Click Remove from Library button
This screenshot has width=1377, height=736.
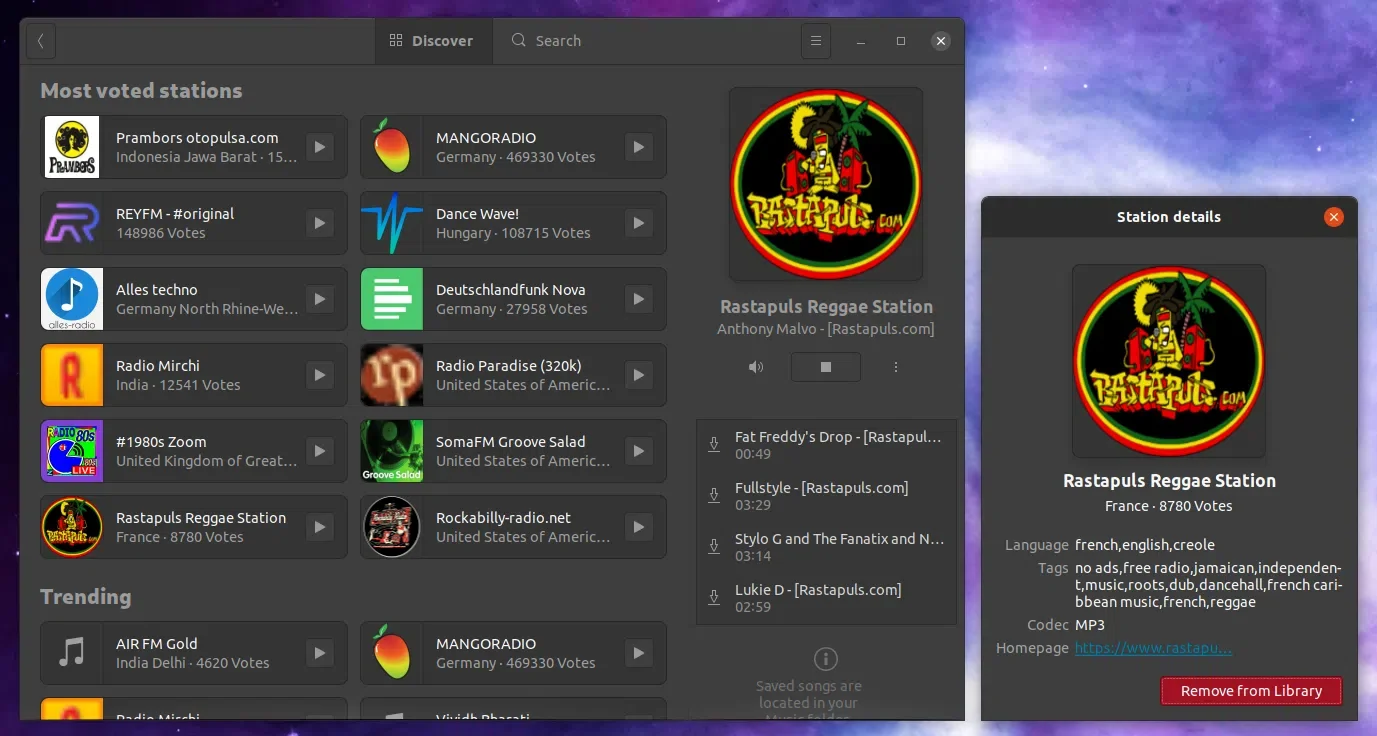[x=1251, y=691]
